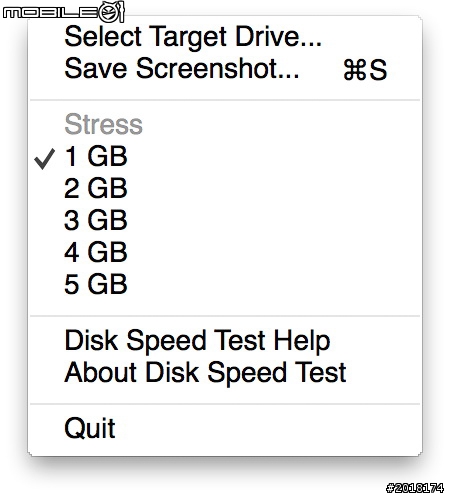Viewport: 450px width, 496px height.
Task: Open Select Target Drive dialog
Action: pyautogui.click(x=225, y=36)
